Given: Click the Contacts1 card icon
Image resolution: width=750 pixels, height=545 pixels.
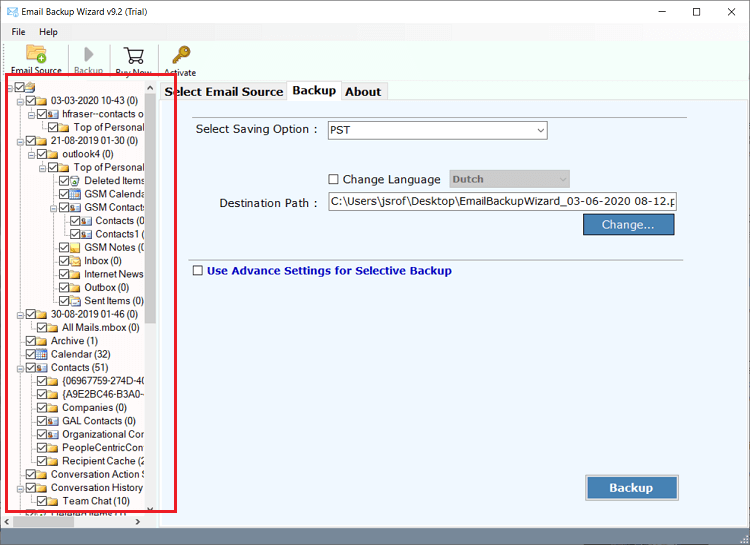Looking at the screenshot, I should coord(86,234).
